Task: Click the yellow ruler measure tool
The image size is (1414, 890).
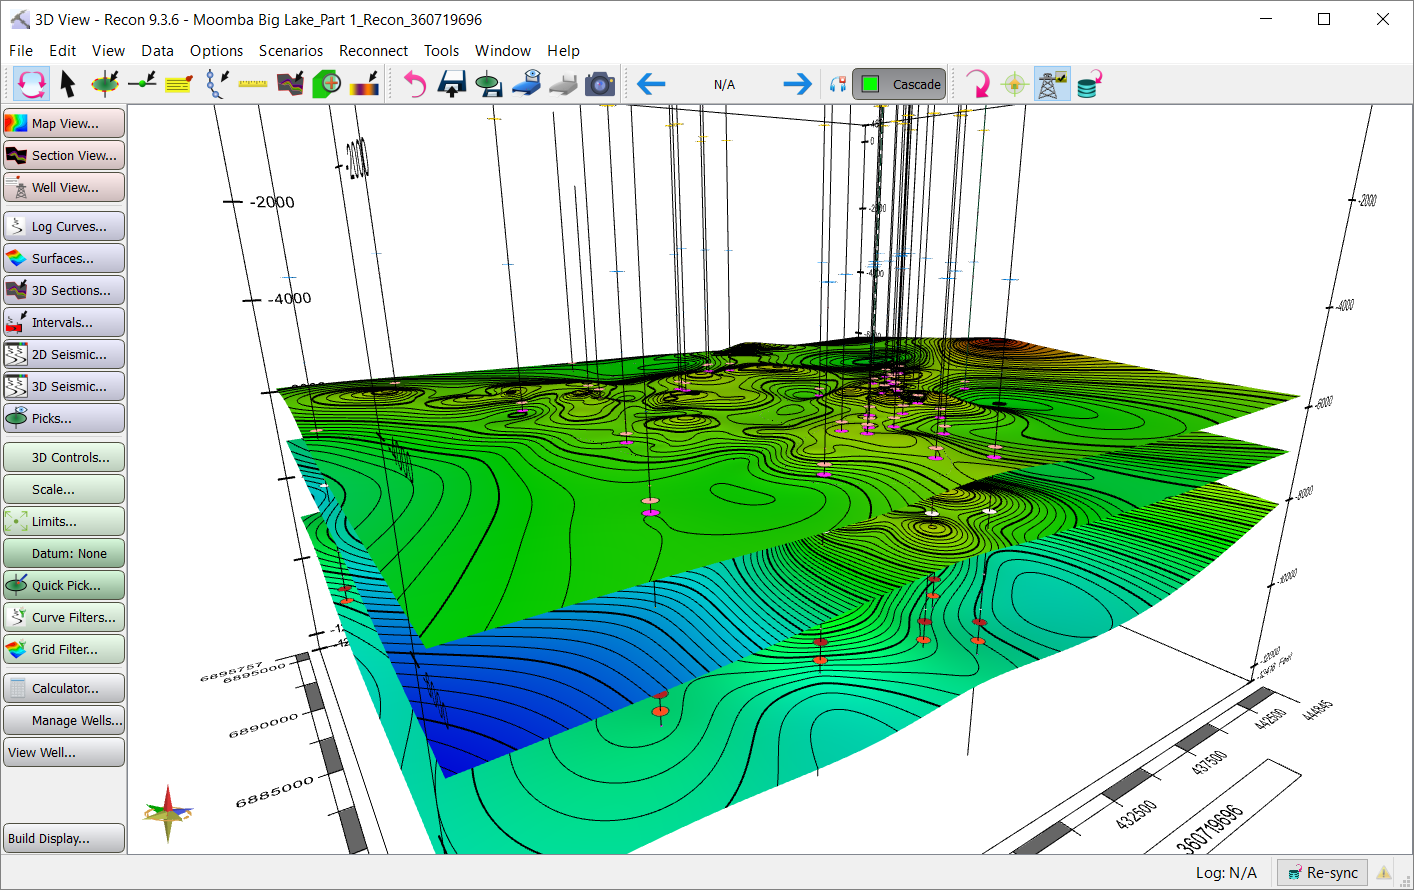Action: click(x=253, y=85)
